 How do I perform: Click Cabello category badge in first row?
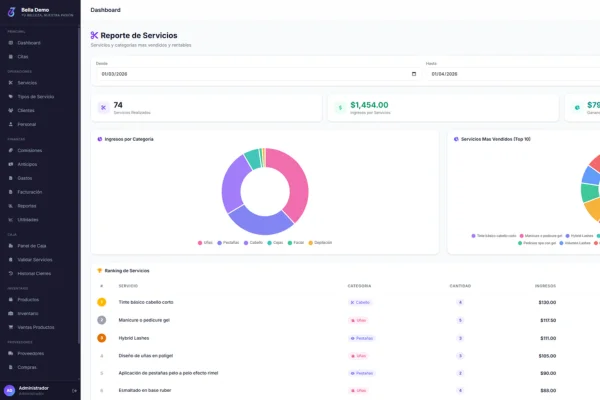(359, 302)
